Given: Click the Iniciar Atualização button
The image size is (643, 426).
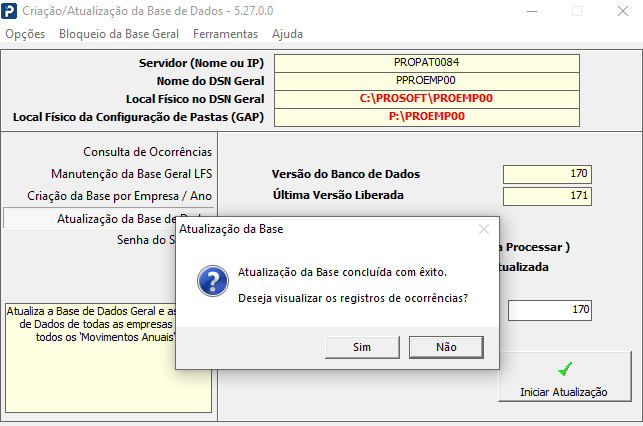Looking at the screenshot, I should (565, 376).
